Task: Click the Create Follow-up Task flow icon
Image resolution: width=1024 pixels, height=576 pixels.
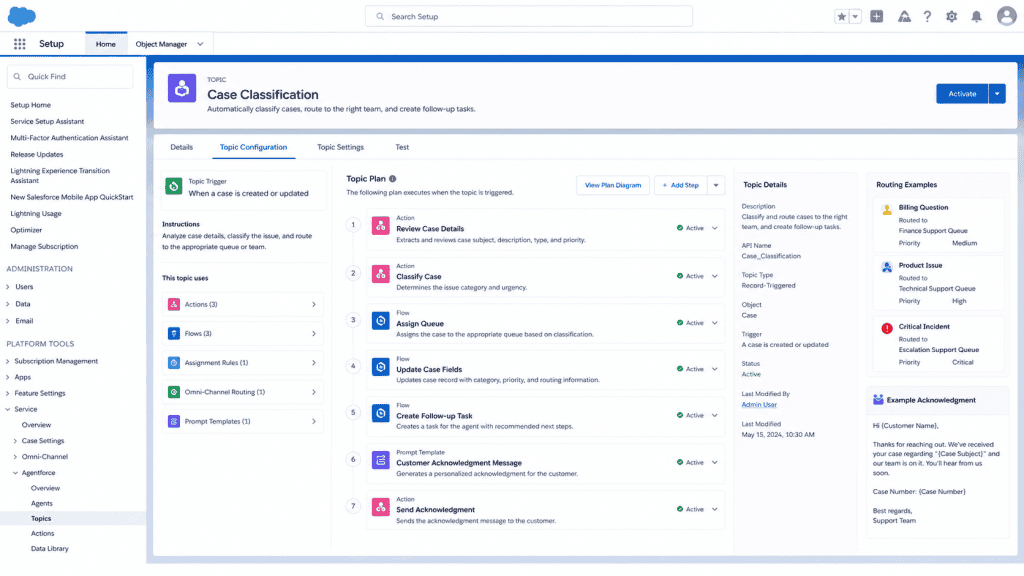Action: (381, 413)
